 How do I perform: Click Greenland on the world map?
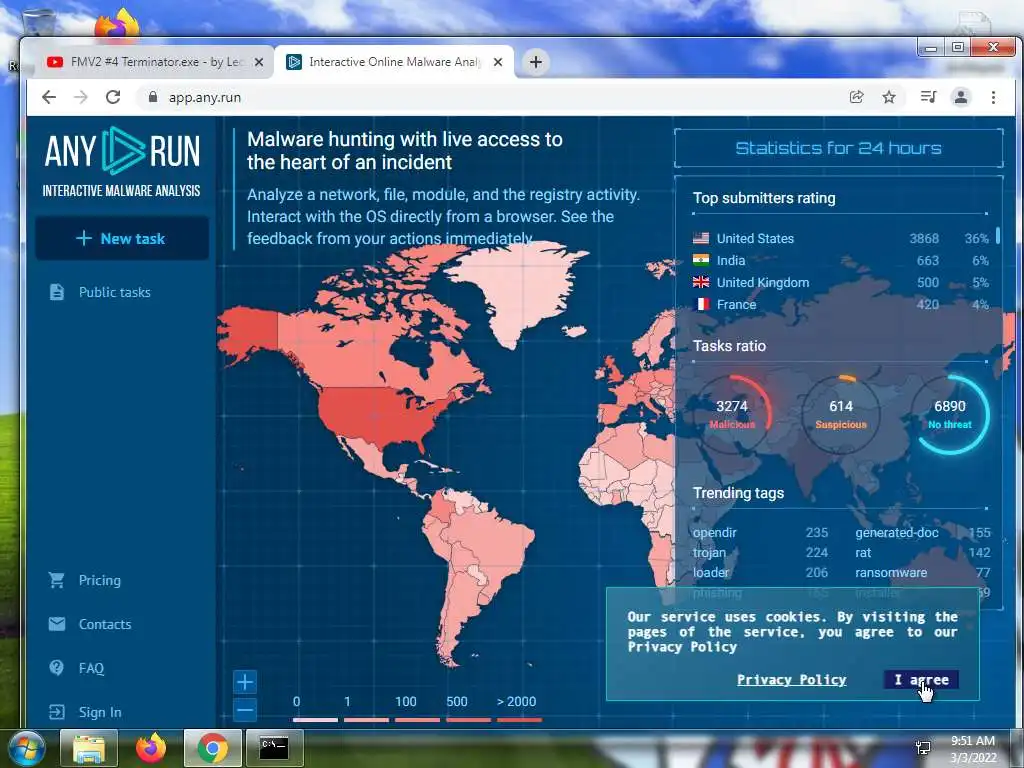pos(522,287)
